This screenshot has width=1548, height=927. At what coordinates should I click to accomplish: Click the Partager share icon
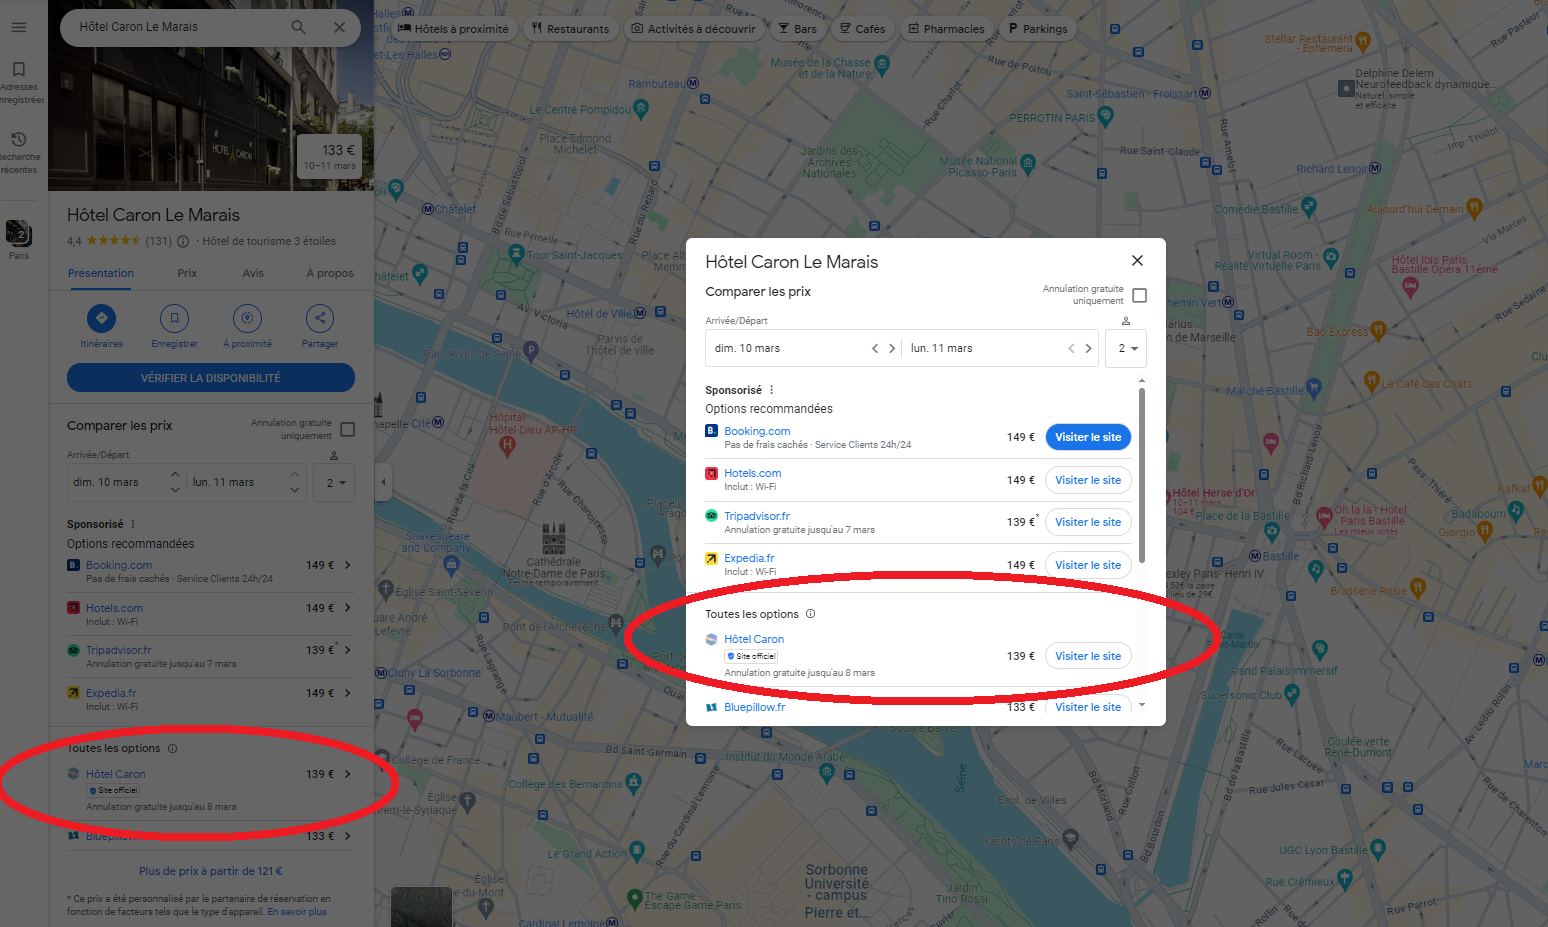point(320,318)
